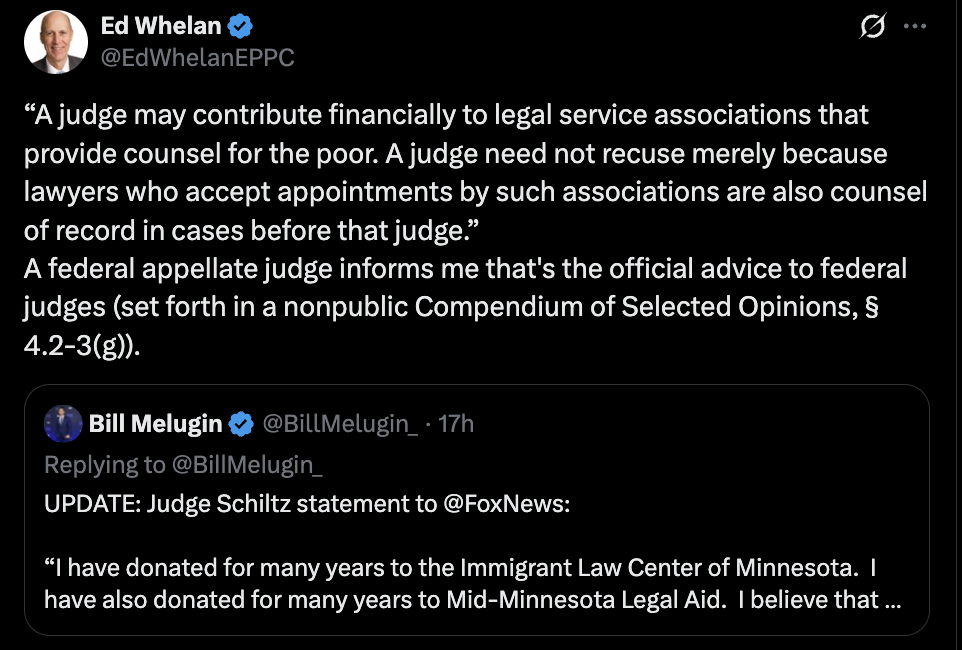Click Bill Melugin's blue verified badge
This screenshot has height=650, width=962.
pyautogui.click(x=241, y=424)
